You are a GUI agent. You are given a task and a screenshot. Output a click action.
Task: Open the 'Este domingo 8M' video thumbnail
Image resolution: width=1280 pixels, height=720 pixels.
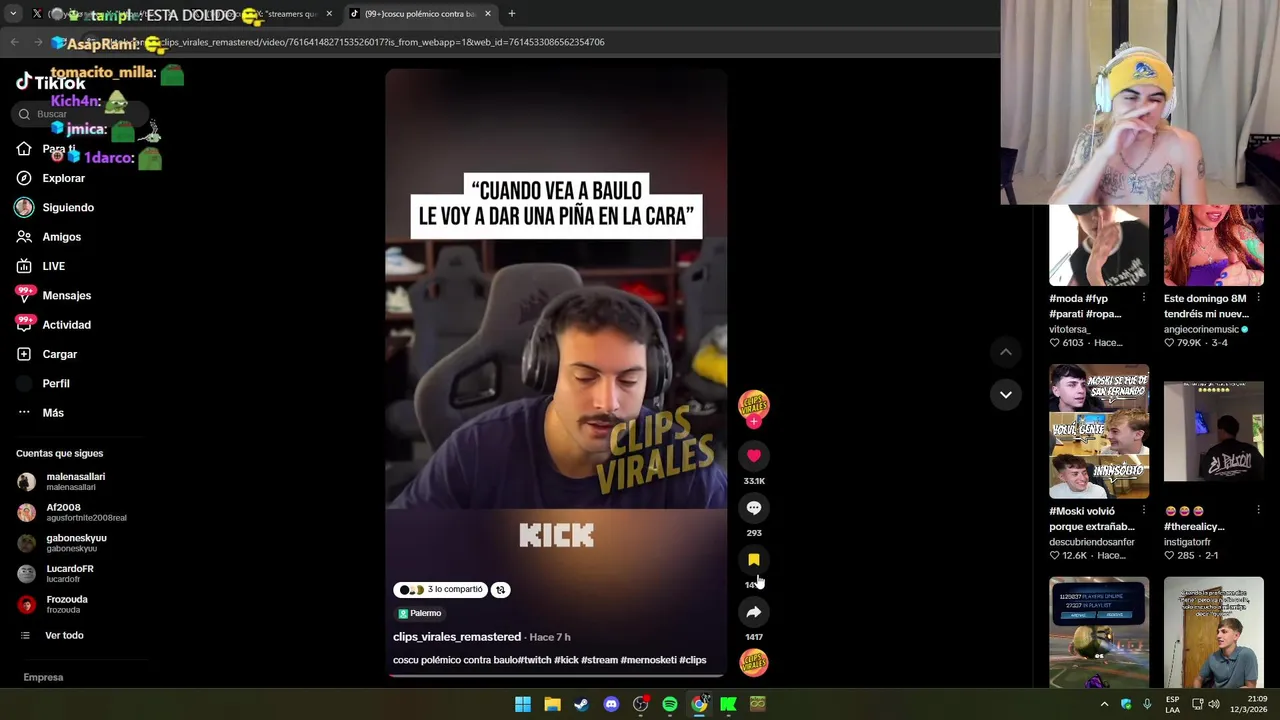[x=1214, y=245]
